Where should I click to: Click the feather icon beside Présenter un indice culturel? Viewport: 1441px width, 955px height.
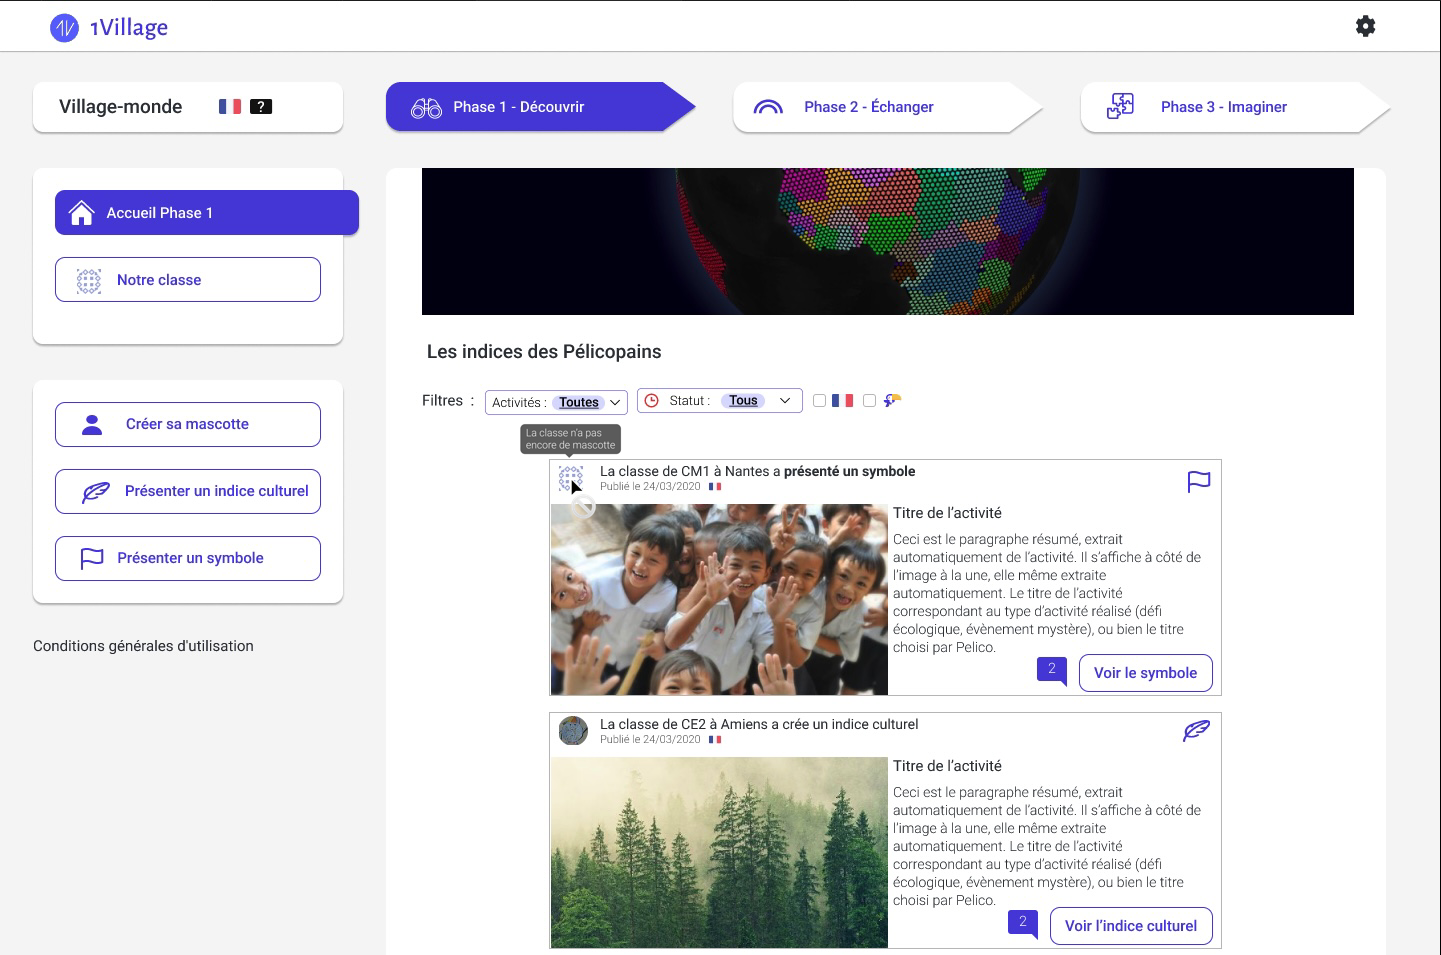[96, 492]
